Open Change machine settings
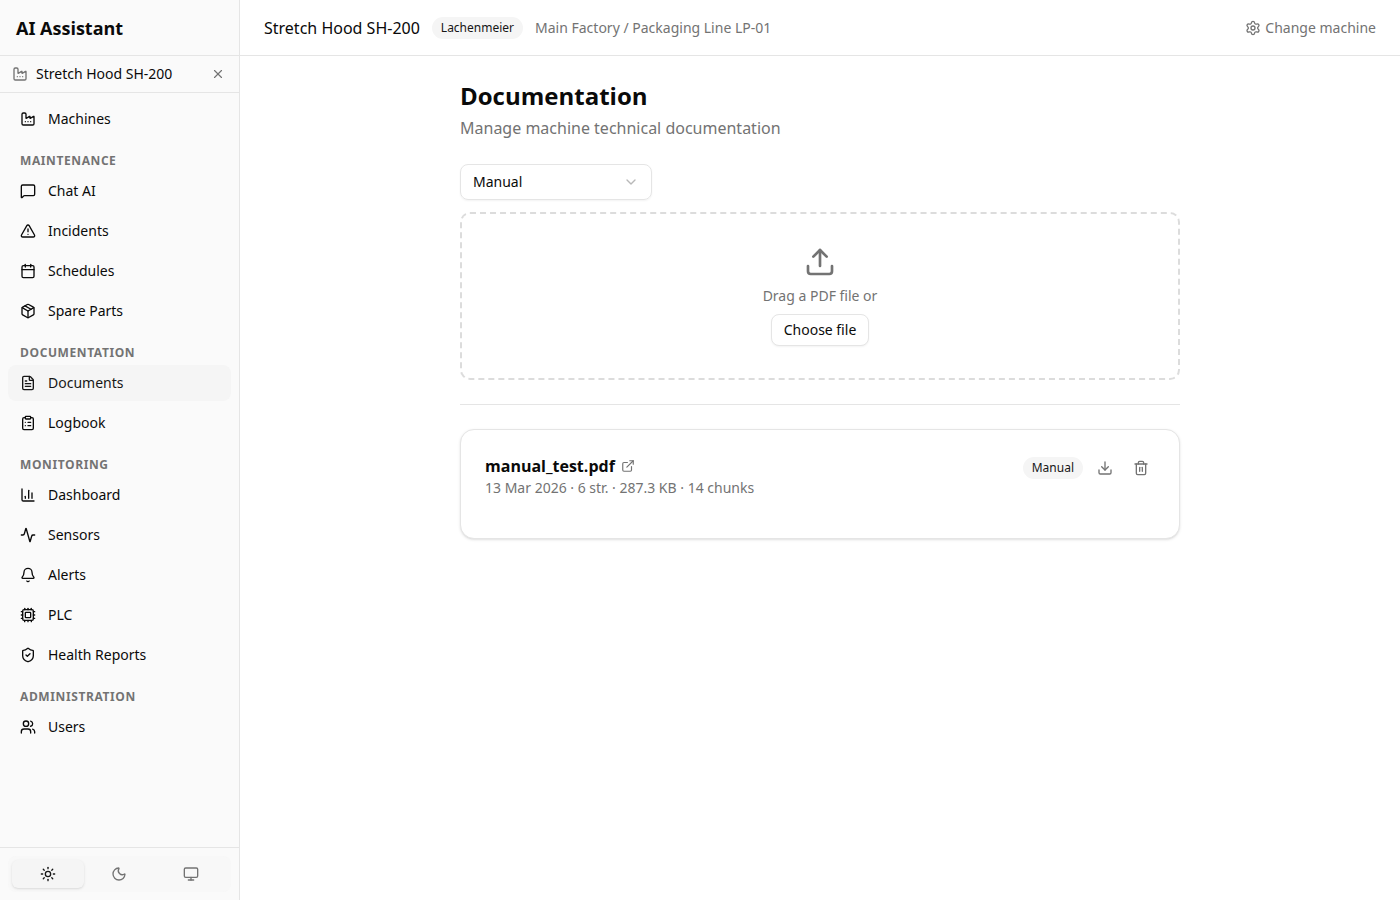 tap(1310, 28)
